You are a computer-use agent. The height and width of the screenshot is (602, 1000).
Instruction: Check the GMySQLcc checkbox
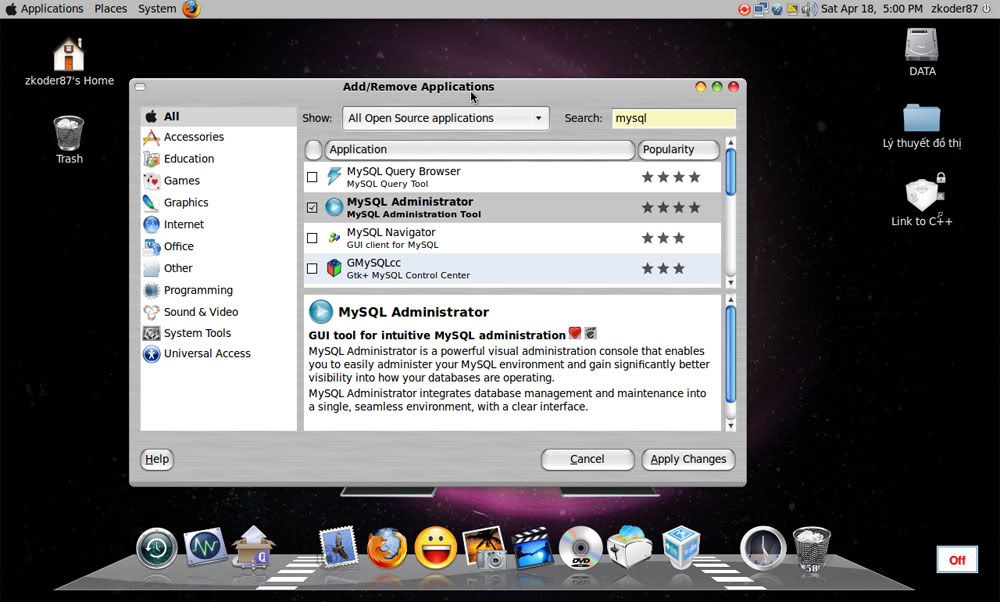pos(312,268)
